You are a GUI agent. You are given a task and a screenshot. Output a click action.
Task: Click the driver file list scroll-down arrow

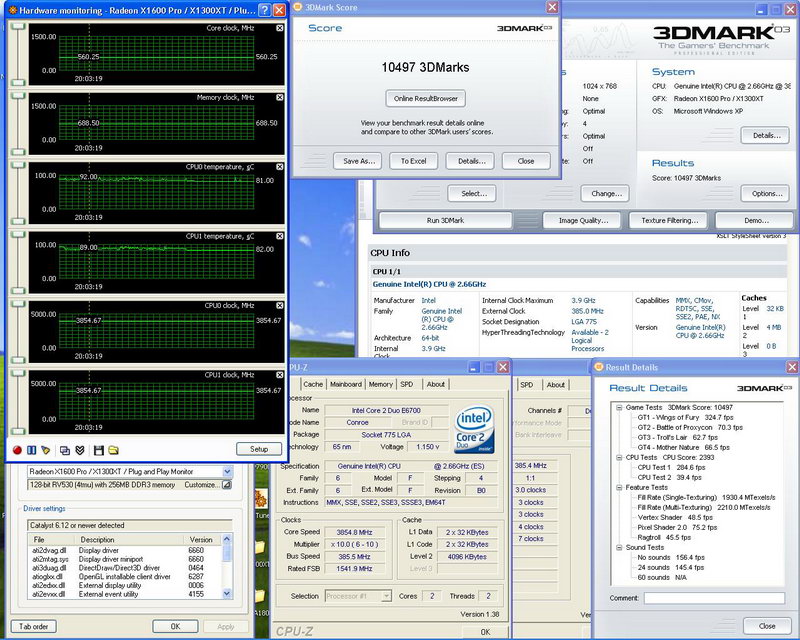227,594
